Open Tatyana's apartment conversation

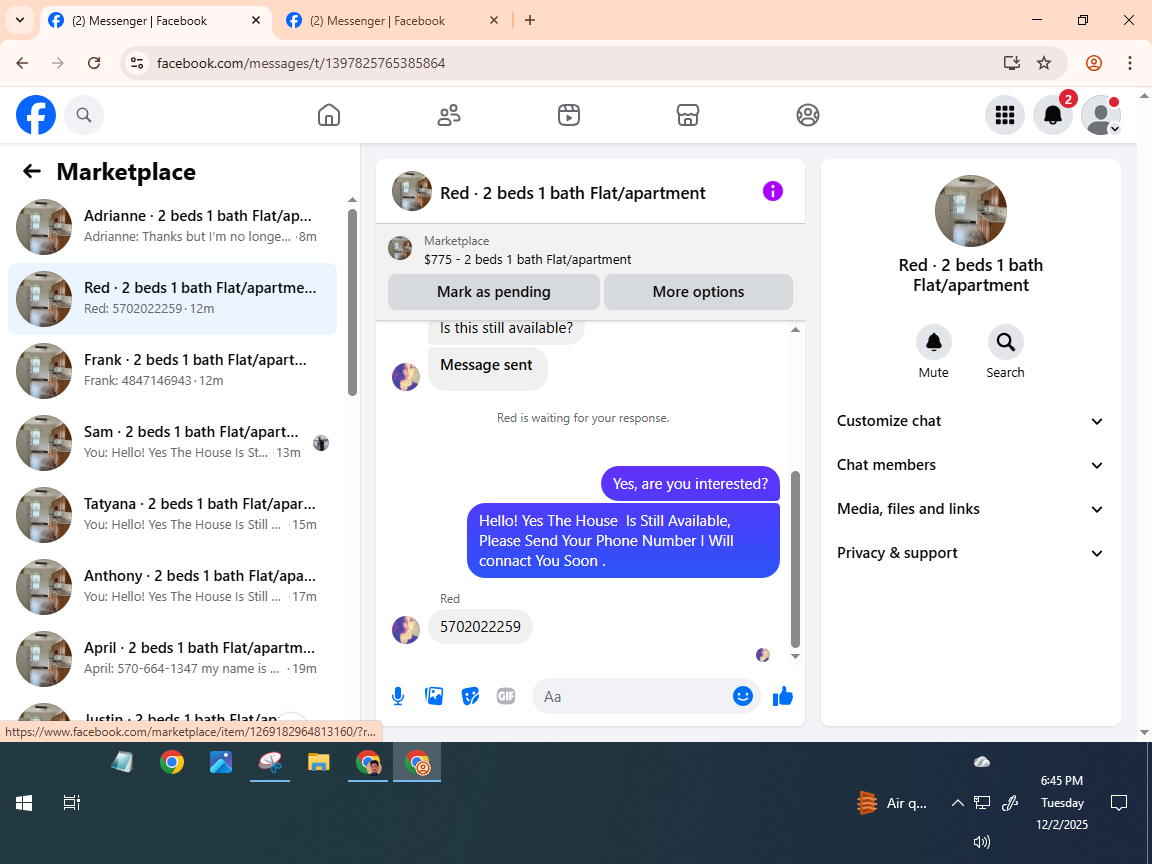click(x=172, y=514)
